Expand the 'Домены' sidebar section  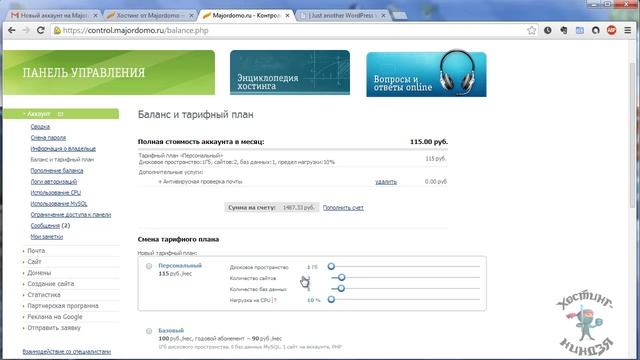[39, 273]
